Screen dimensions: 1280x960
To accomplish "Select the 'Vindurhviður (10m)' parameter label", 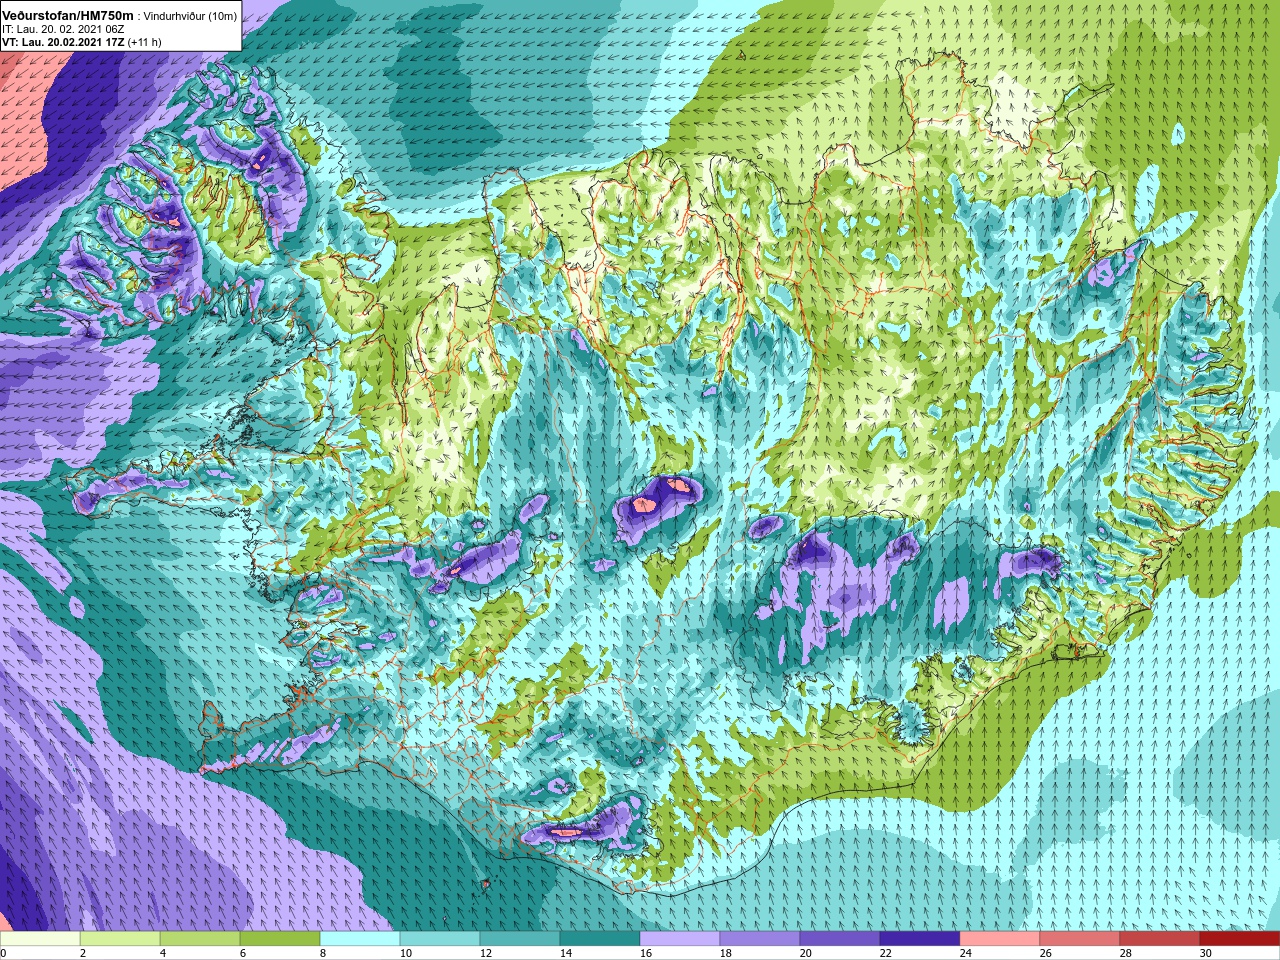I will 191,17.
